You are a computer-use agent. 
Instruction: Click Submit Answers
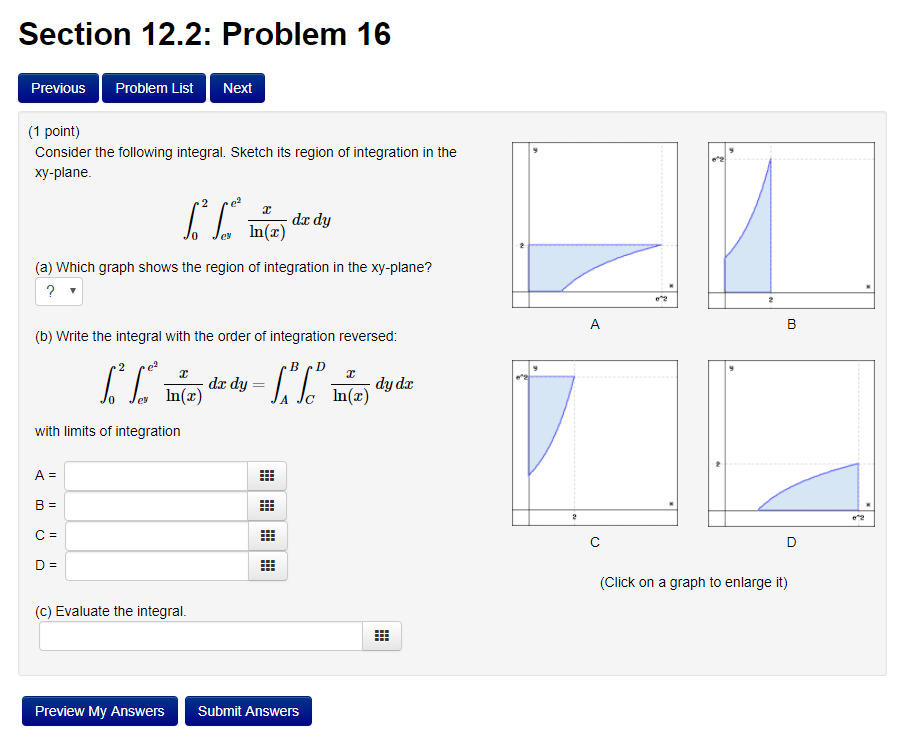(x=248, y=711)
